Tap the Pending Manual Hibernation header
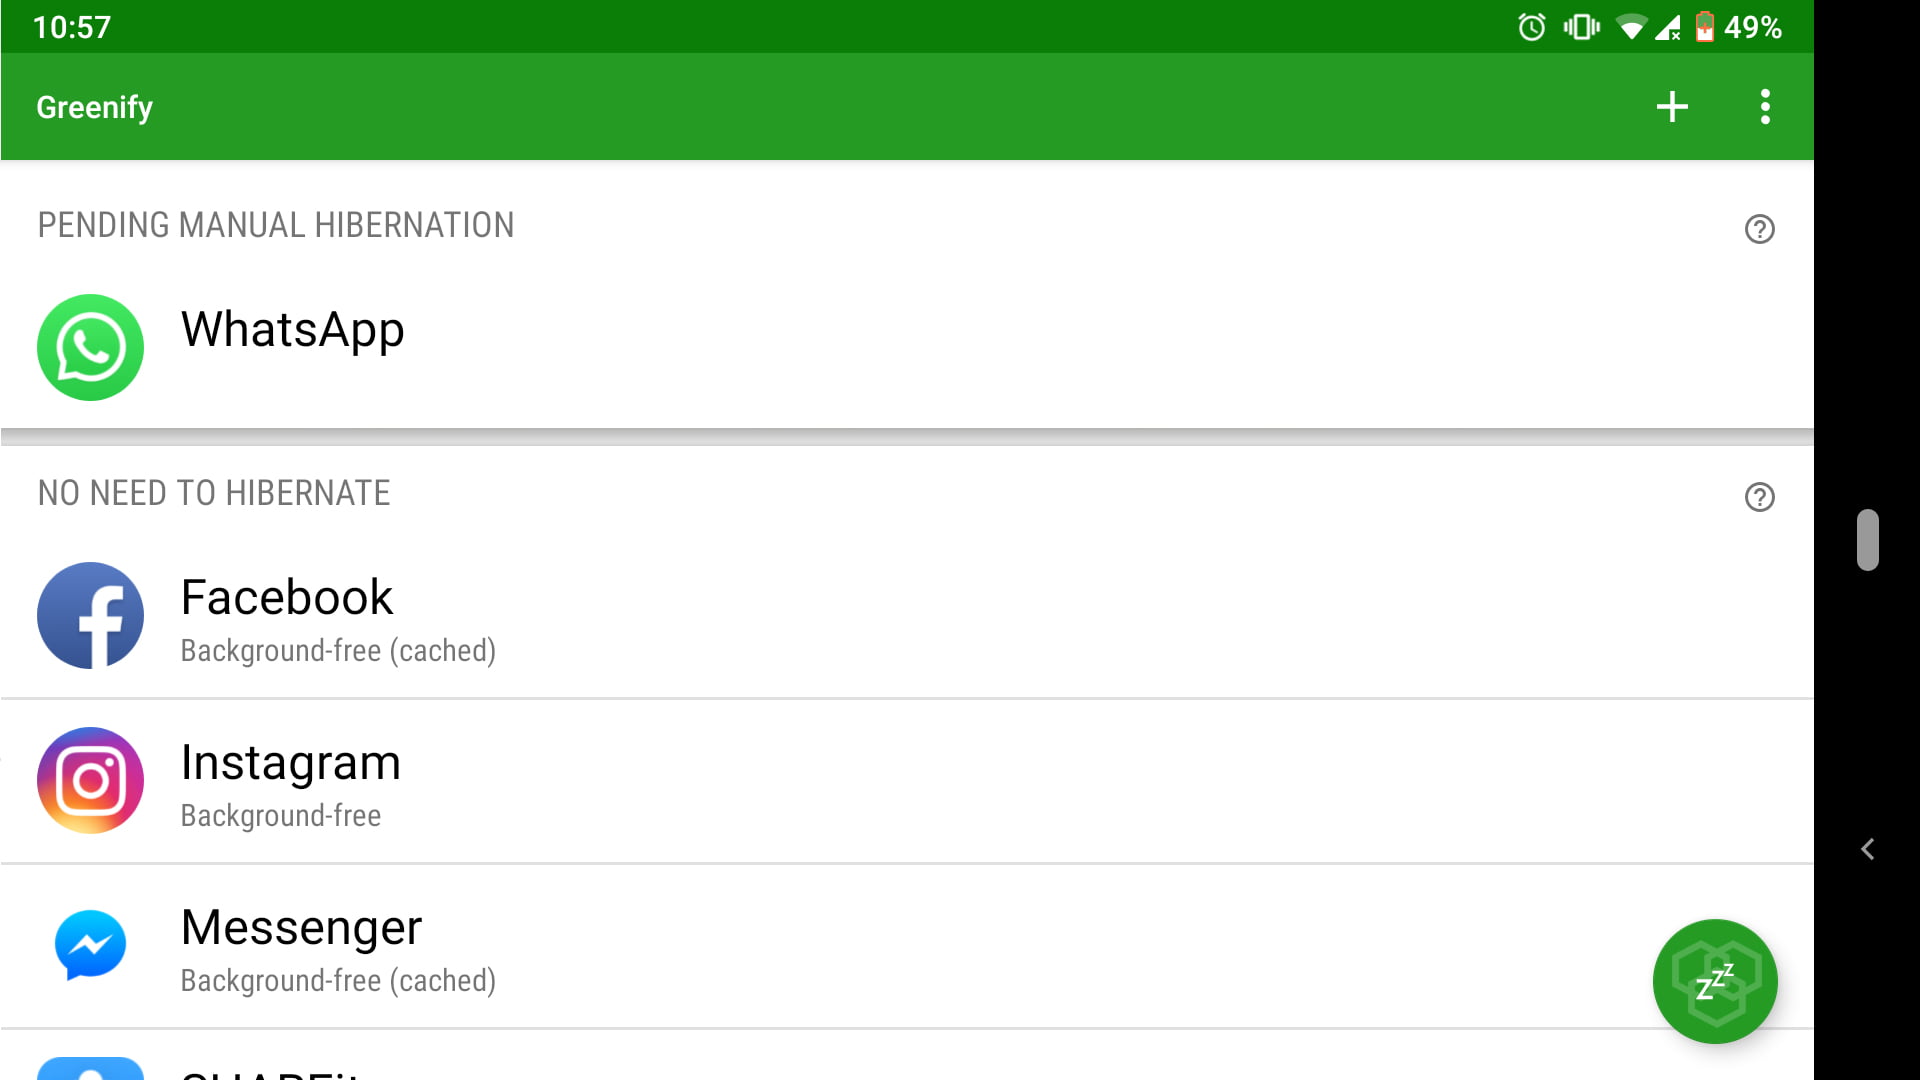Viewport: 1920px width, 1080px height. tap(276, 225)
